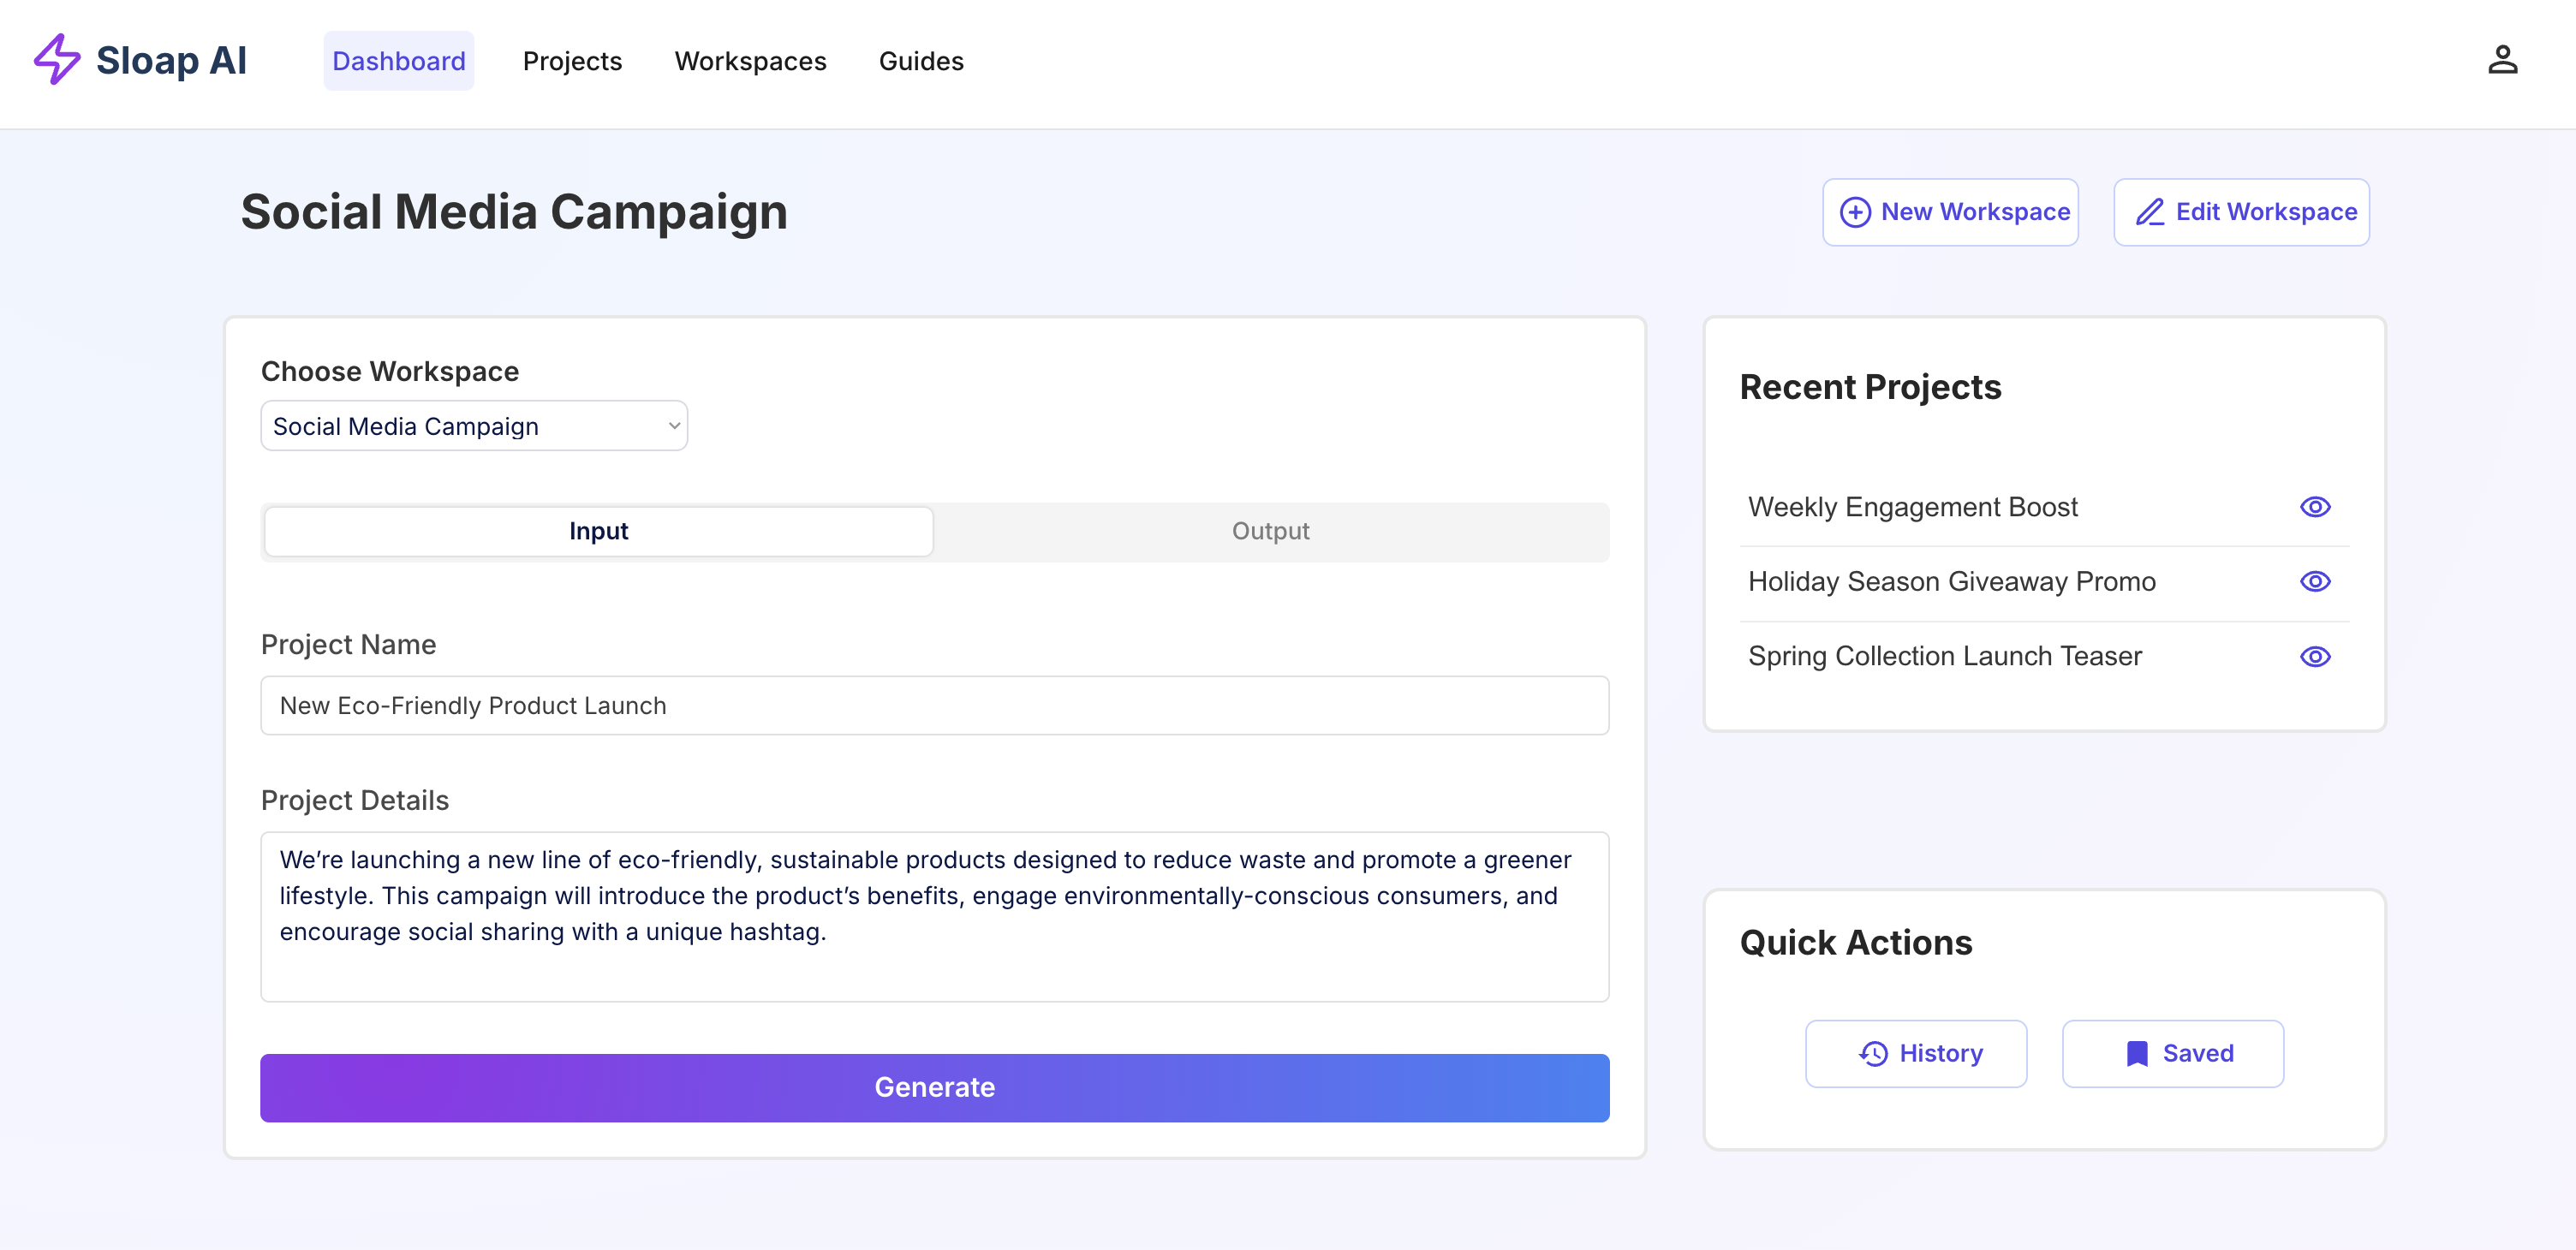Click the History clock icon

pos(1873,1053)
